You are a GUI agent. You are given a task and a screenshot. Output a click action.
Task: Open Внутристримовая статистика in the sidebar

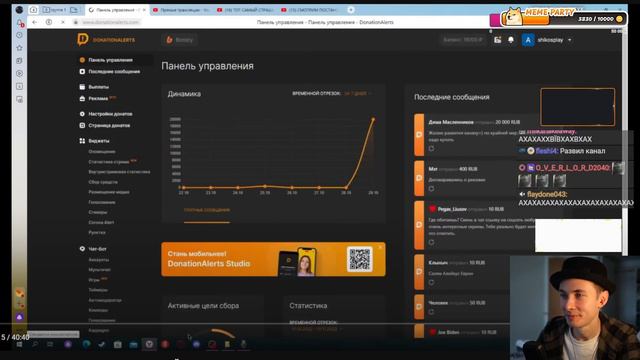(119, 172)
